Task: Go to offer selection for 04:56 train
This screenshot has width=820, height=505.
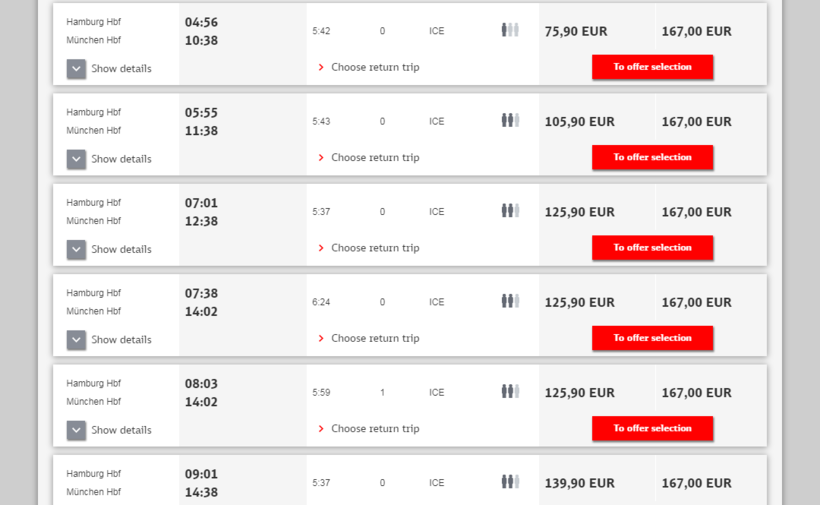Action: (652, 67)
